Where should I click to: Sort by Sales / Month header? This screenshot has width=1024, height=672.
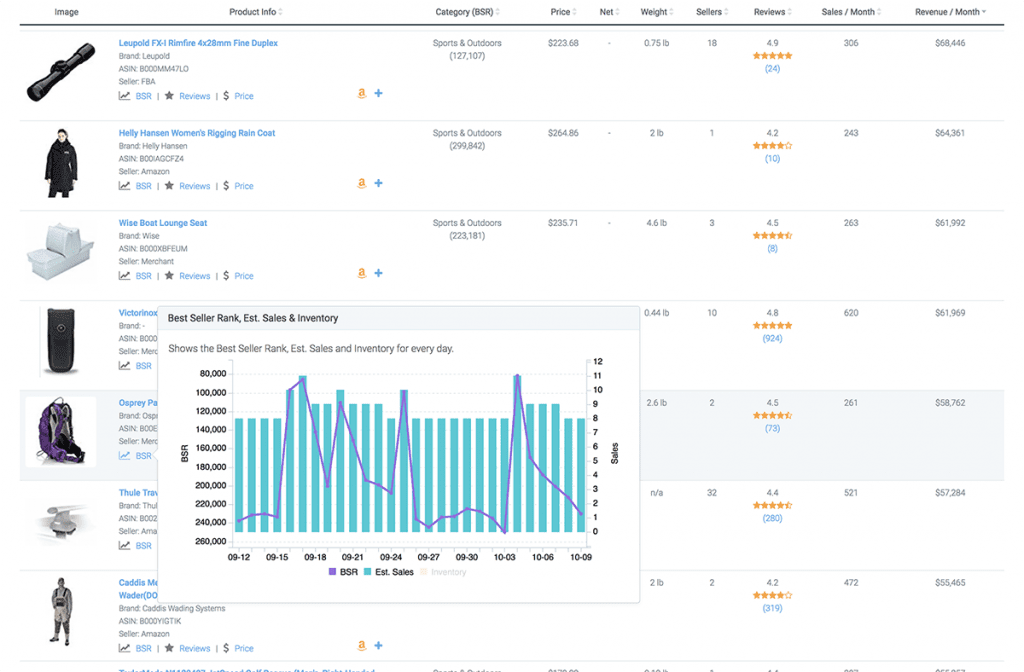coord(850,12)
